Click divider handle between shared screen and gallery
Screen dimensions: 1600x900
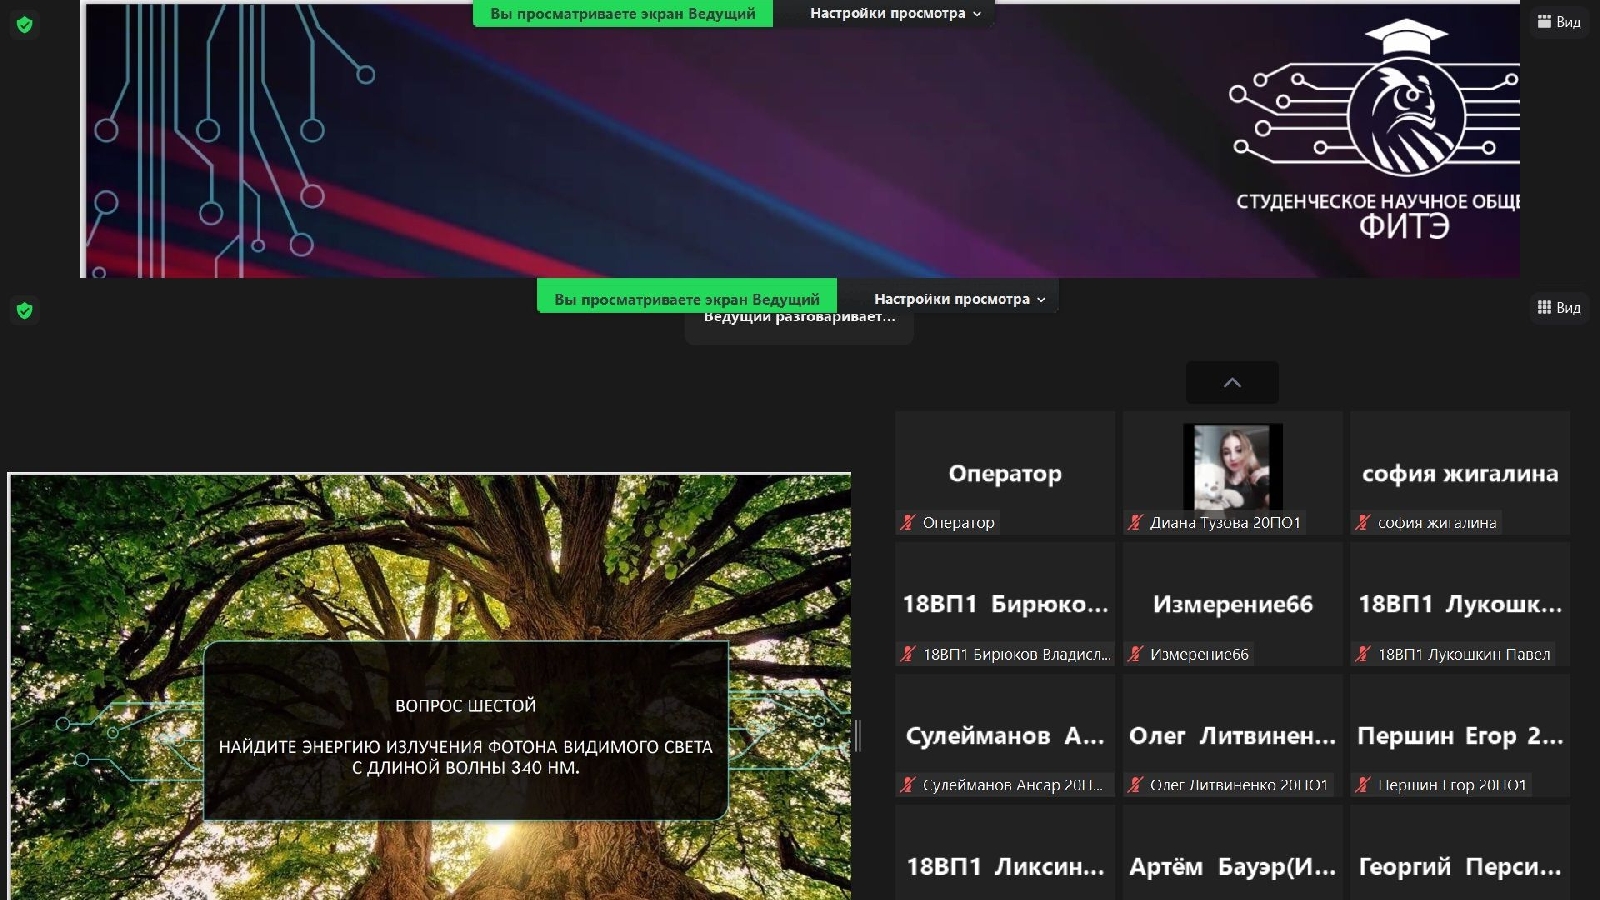pos(858,736)
